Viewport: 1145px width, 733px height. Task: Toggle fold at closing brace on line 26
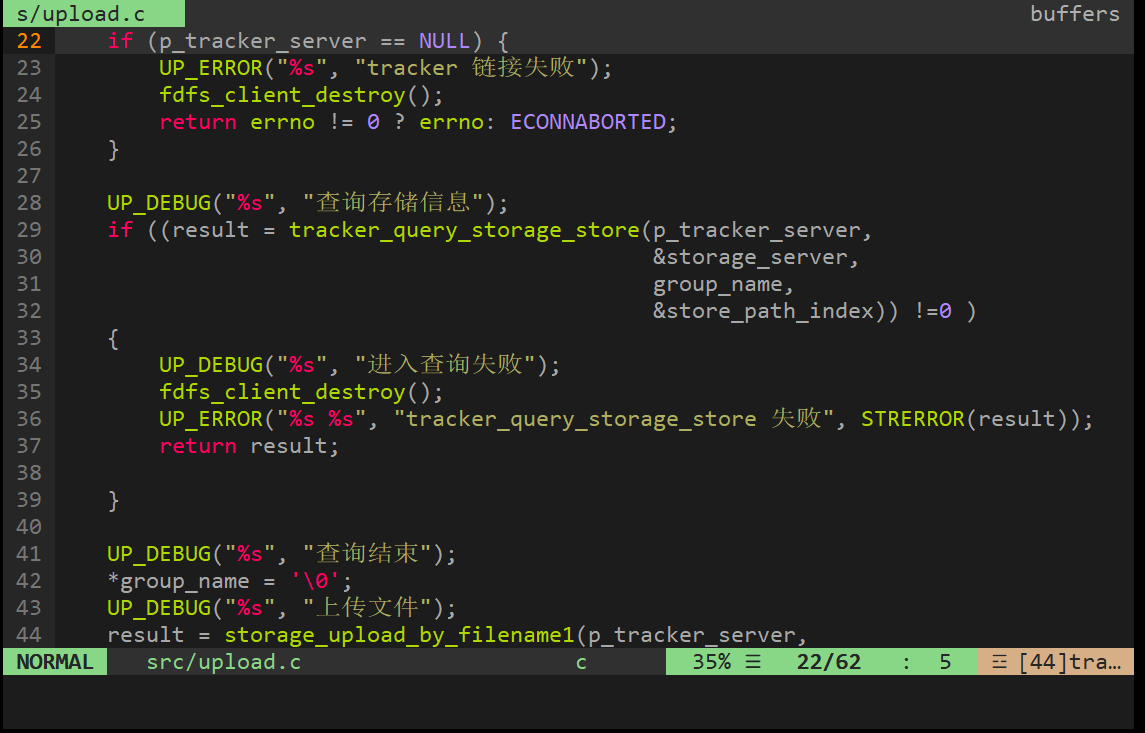113,148
